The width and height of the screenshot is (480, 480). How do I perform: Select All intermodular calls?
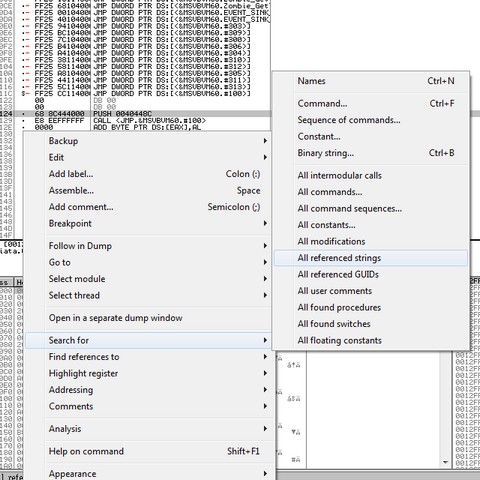click(x=371, y=175)
